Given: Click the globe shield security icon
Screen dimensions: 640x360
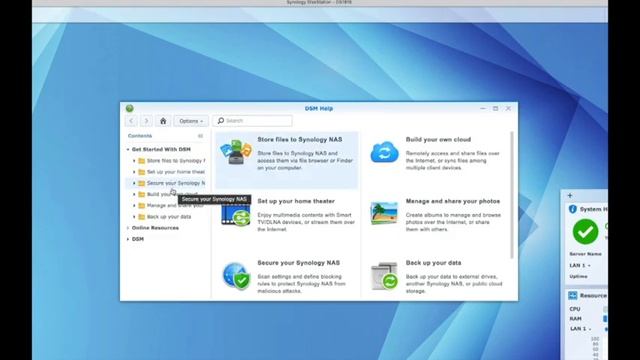Looking at the screenshot, I should 236,276.
